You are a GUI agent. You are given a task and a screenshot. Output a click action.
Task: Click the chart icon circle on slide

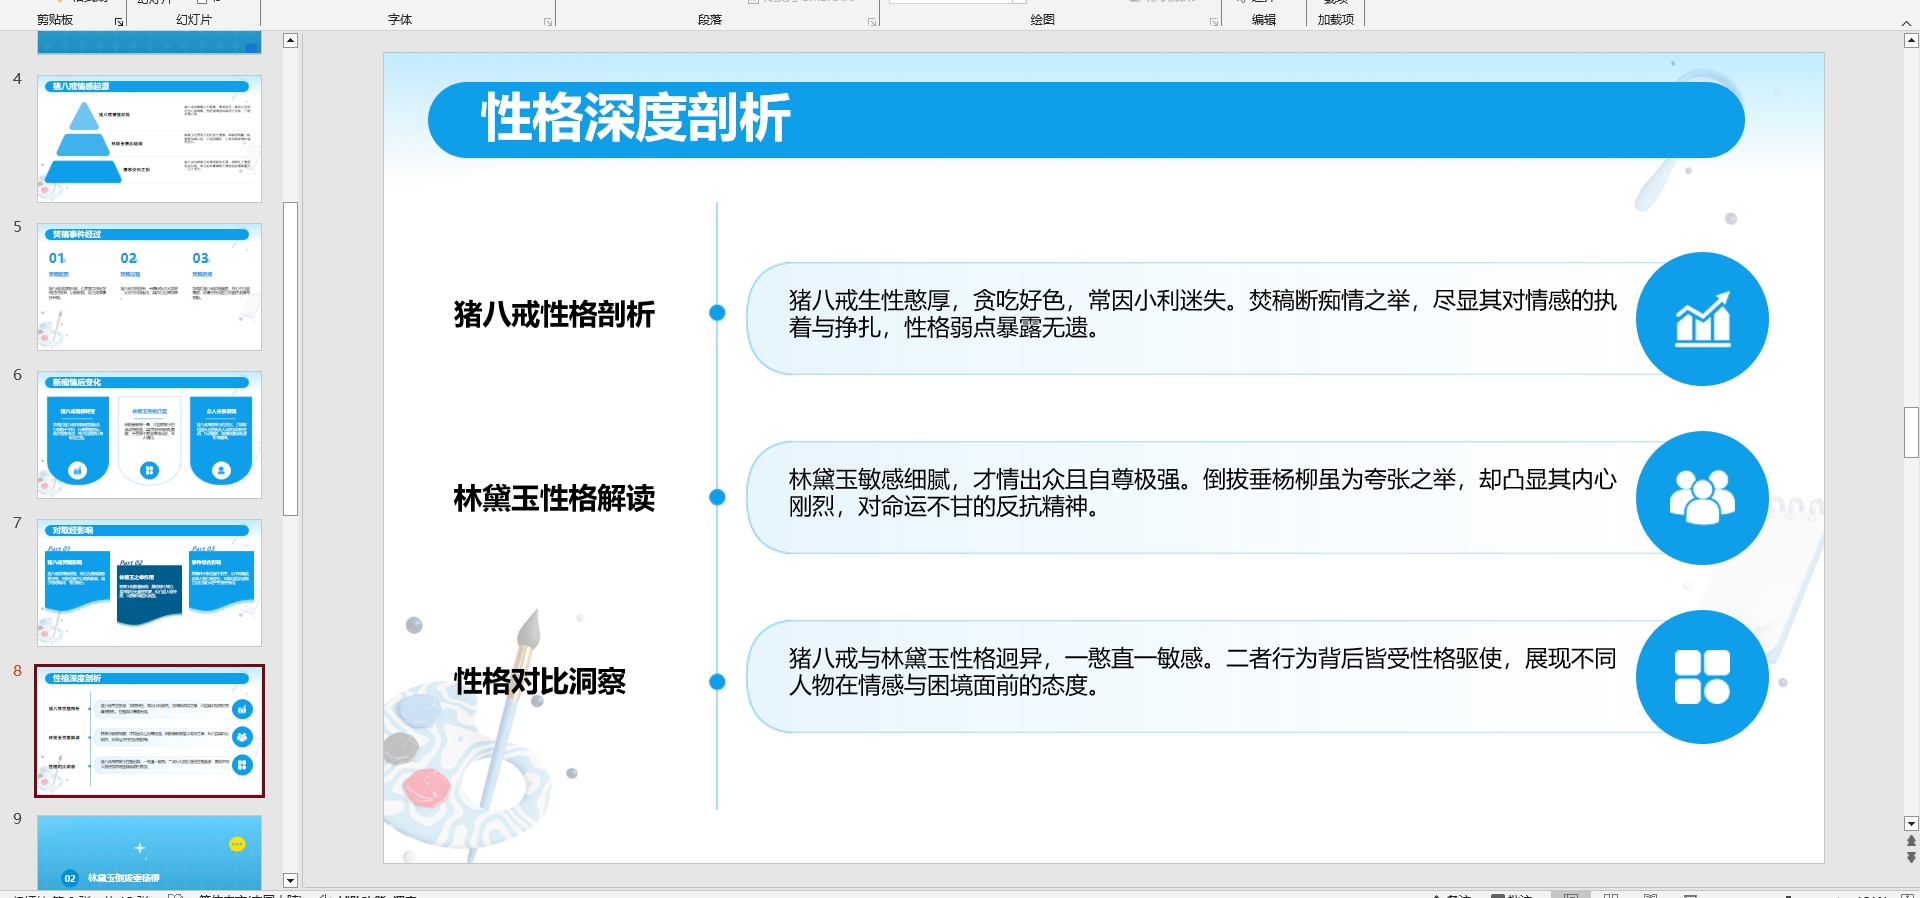coord(1701,319)
